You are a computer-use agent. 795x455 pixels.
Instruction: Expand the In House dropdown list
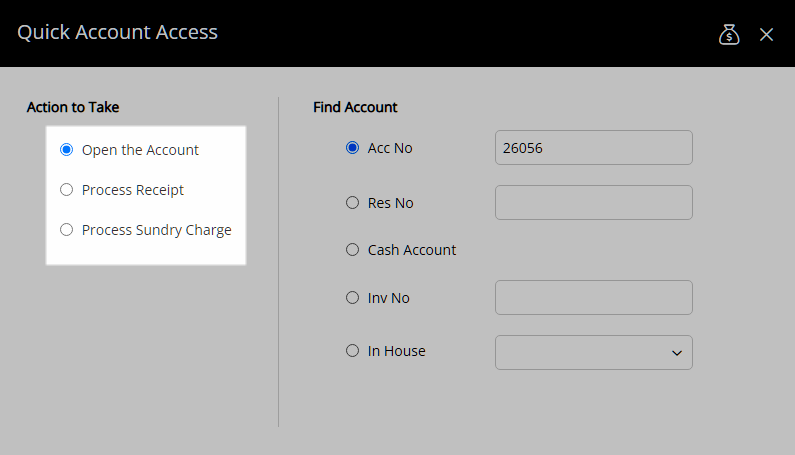(594, 353)
